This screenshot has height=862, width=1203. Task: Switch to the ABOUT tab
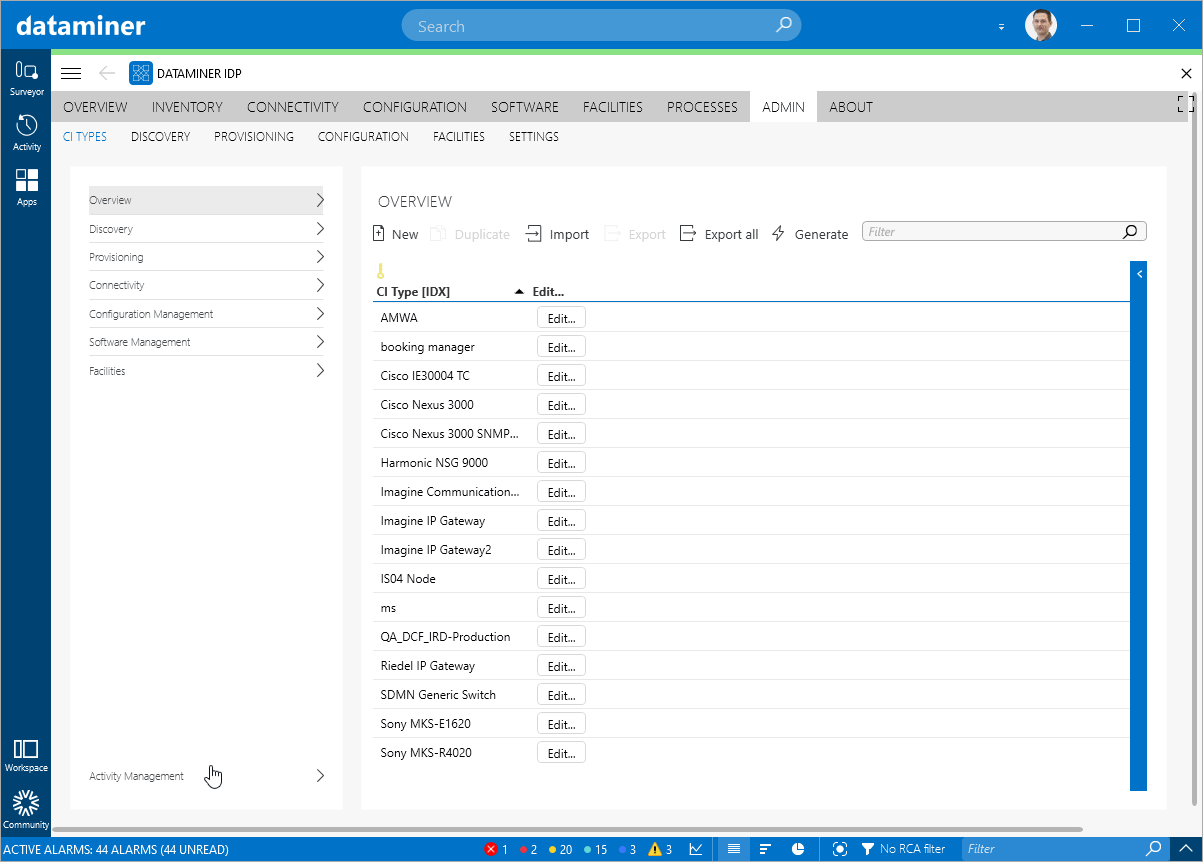click(851, 107)
